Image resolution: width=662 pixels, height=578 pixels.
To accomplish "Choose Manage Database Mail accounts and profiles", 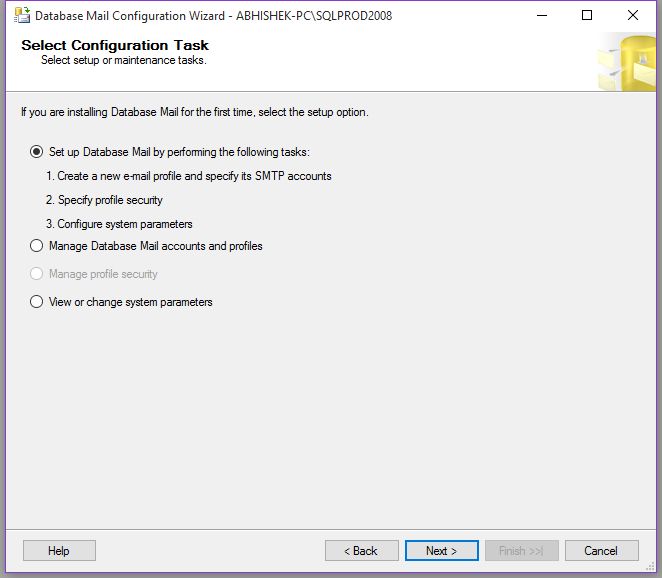I will [x=37, y=246].
